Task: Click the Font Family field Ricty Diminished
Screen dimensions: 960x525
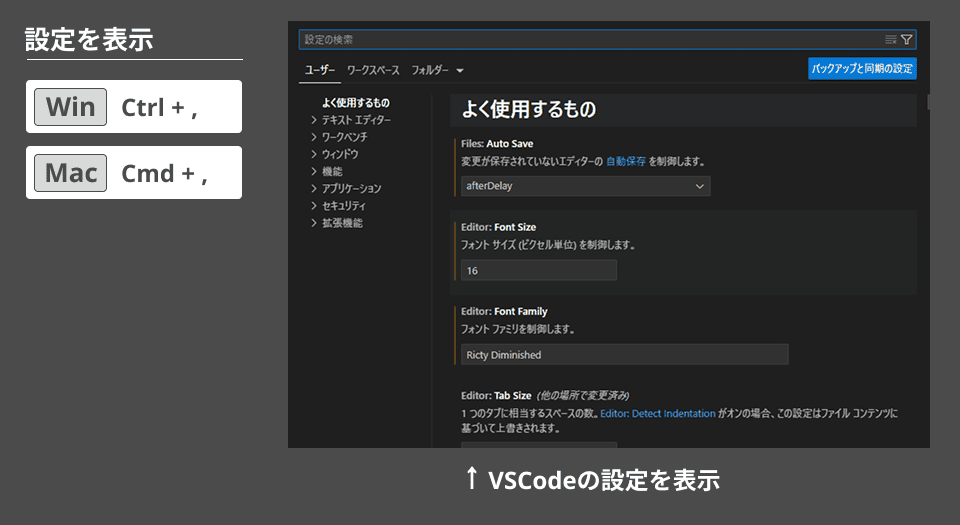Action: pyautogui.click(x=624, y=355)
